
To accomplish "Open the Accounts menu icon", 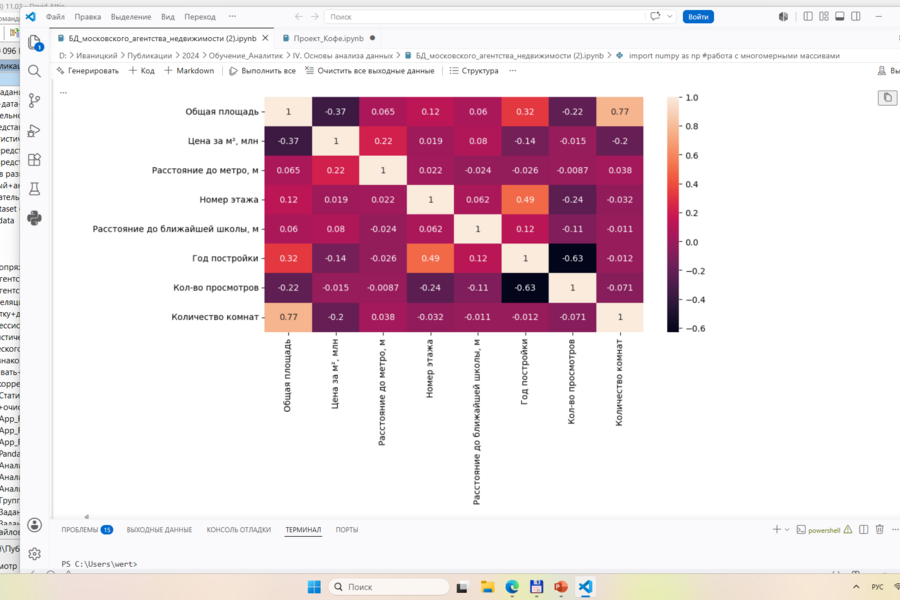I will 34,525.
